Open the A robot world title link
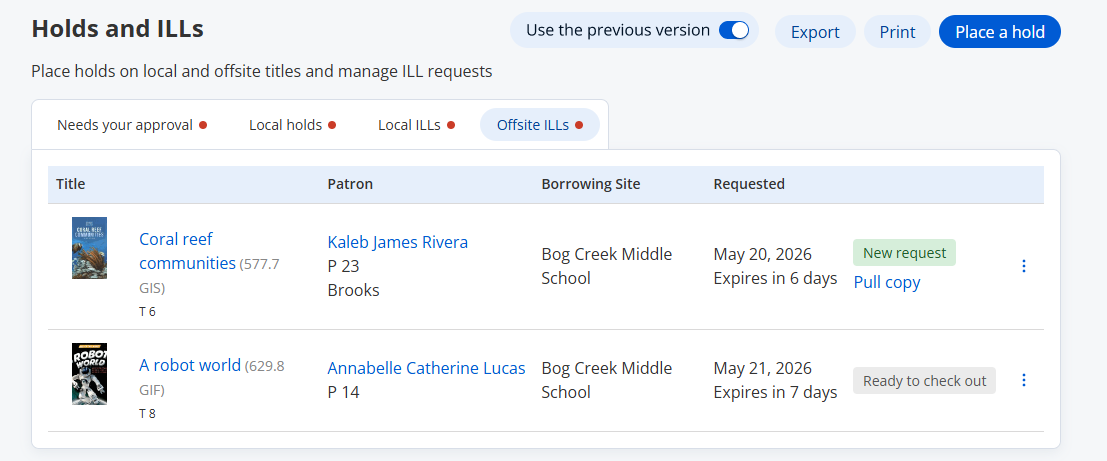The height and width of the screenshot is (461, 1107). pyautogui.click(x=190, y=366)
